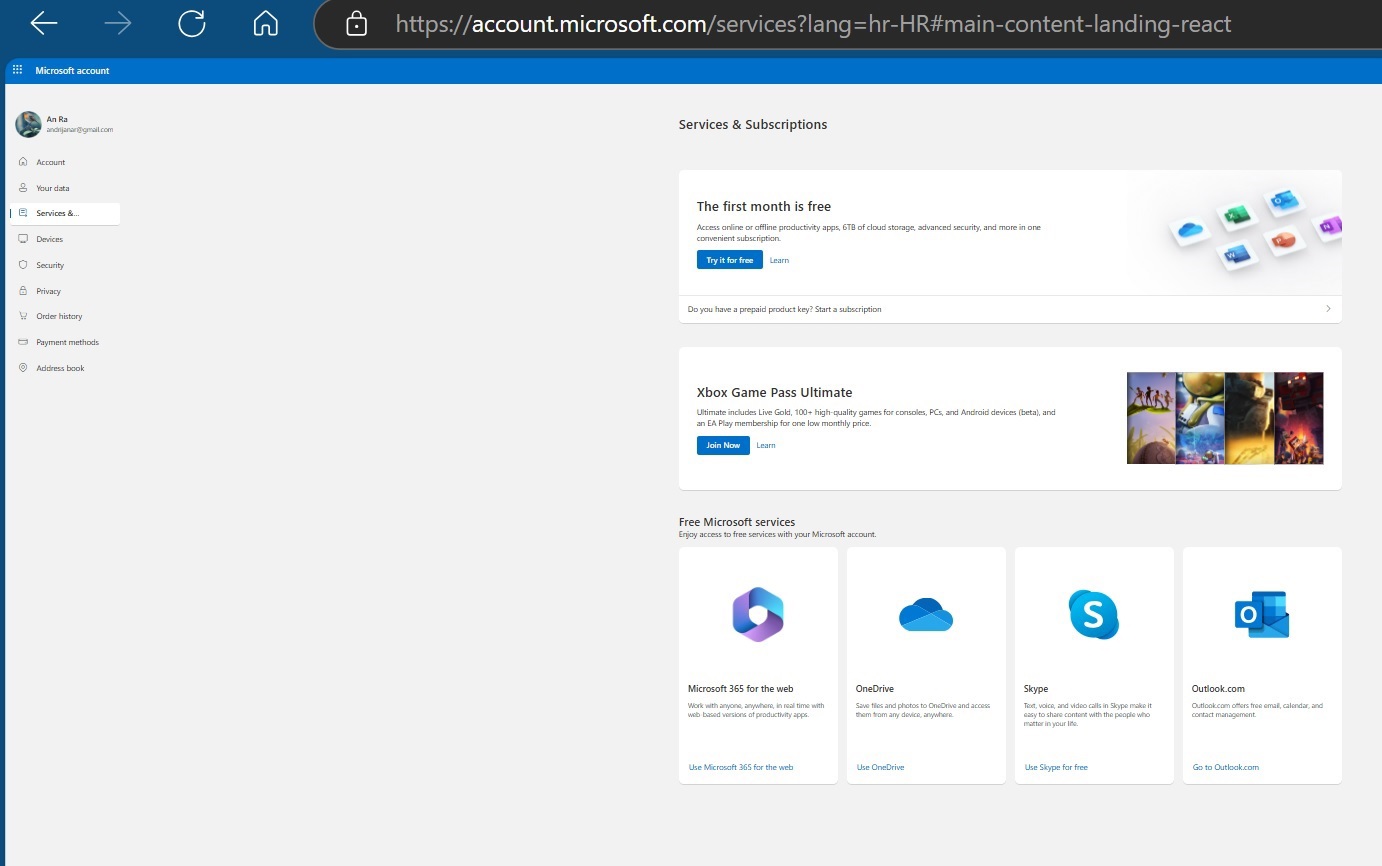This screenshot has width=1382, height=866.
Task: Click the Xbox Game Pass games artwork
Action: coord(1225,418)
